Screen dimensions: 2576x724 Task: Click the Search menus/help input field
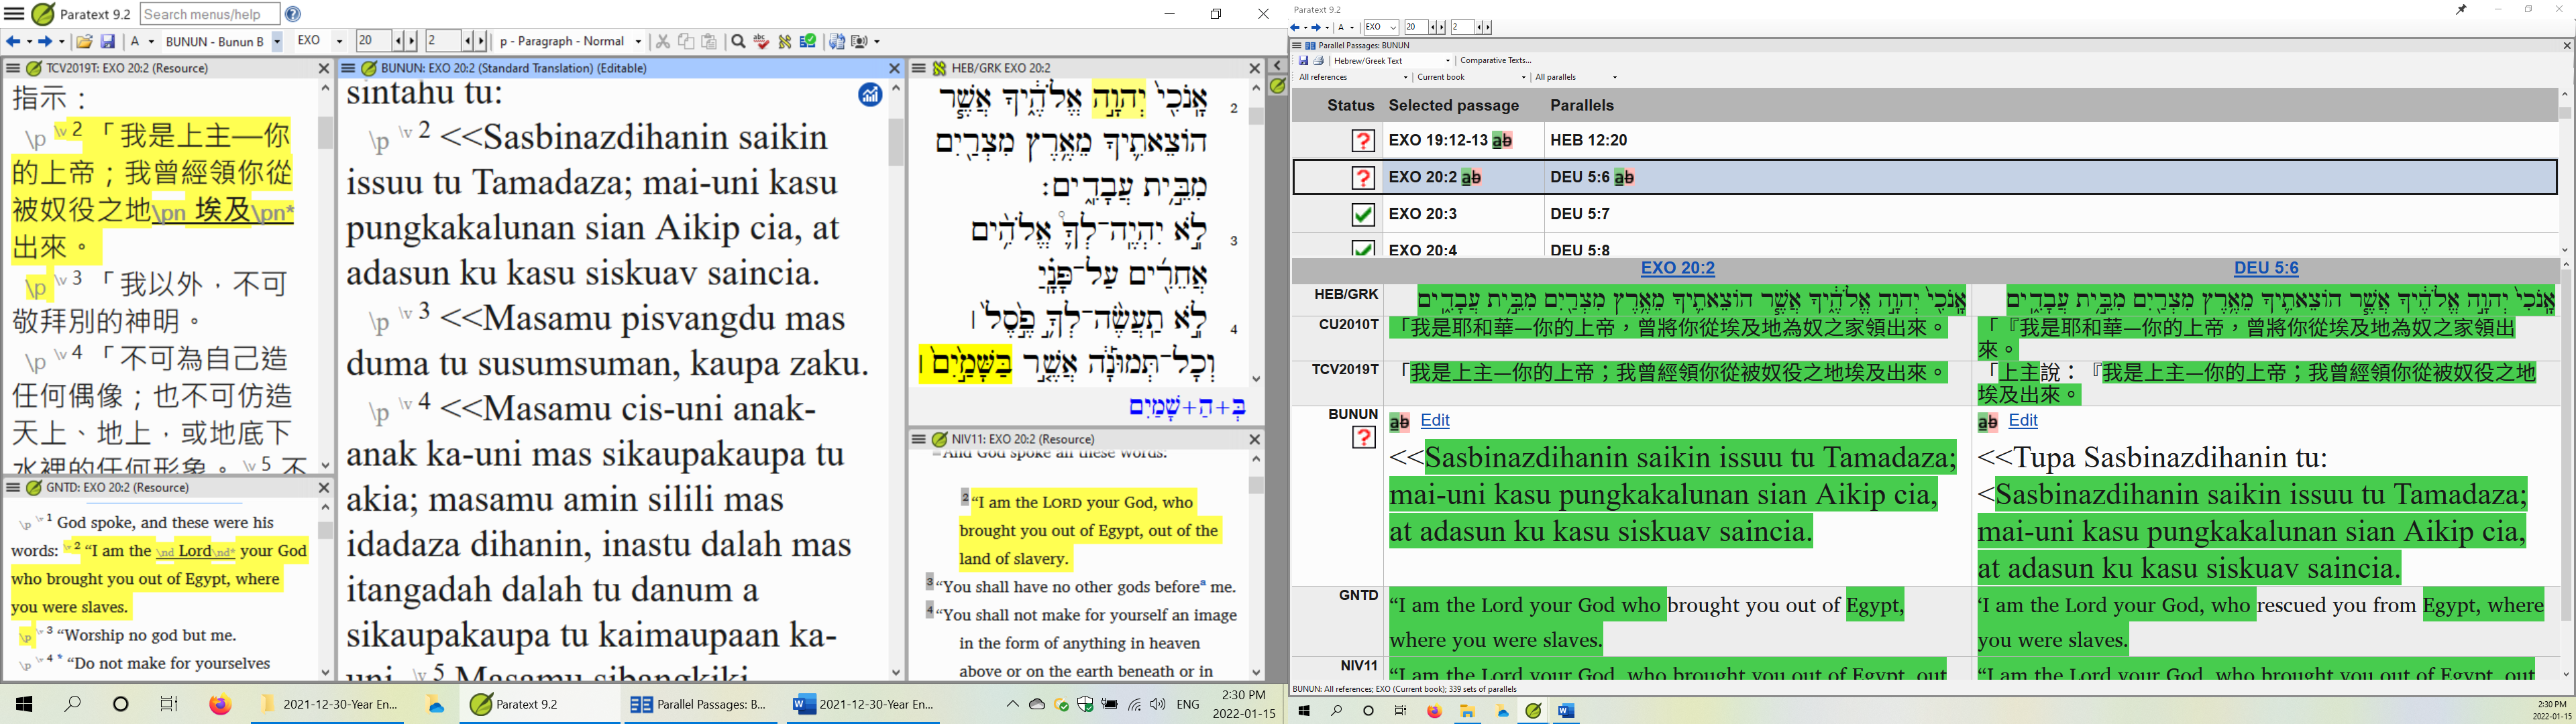pyautogui.click(x=210, y=14)
